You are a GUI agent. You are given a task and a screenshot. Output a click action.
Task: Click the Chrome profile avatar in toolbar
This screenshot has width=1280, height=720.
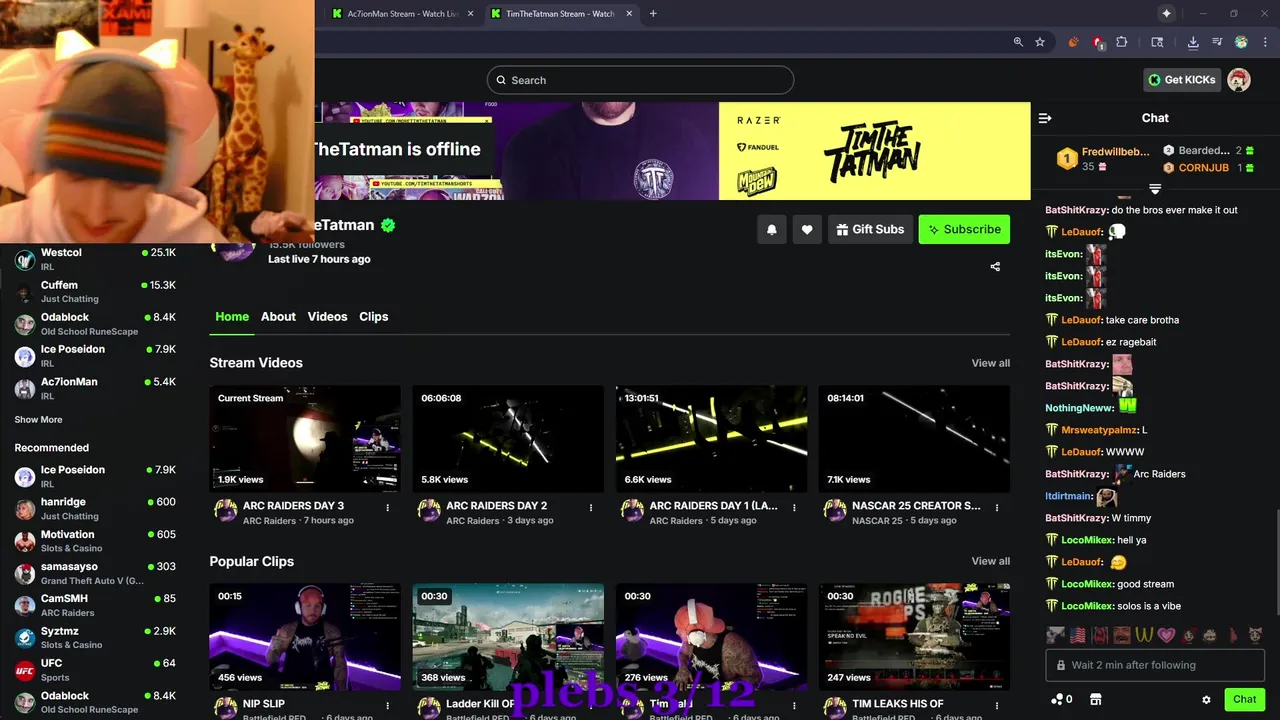coord(1241,42)
